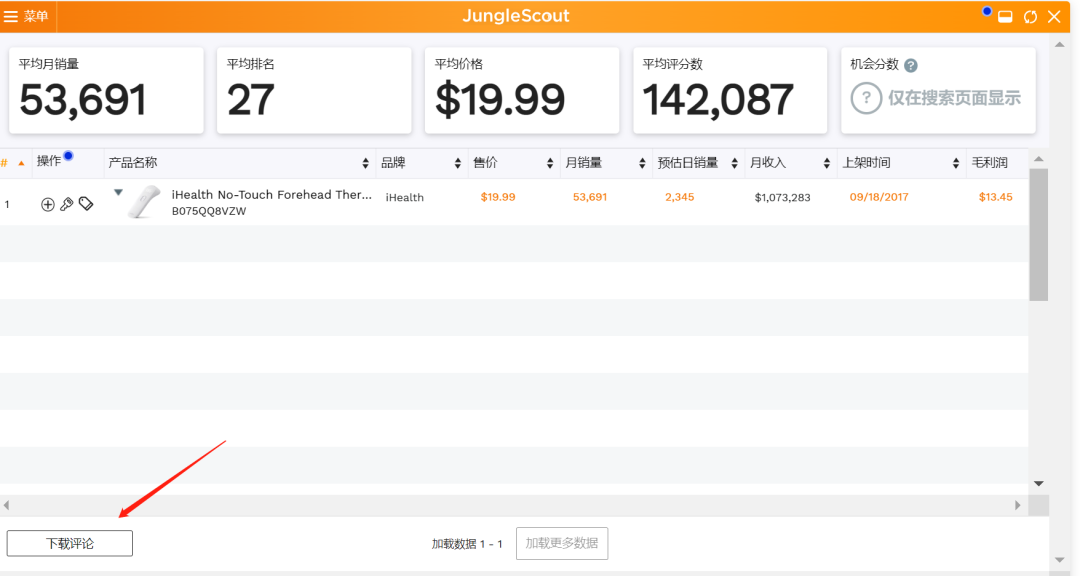This screenshot has width=1080, height=576.
Task: Click the 下载评论 button
Action: pos(70,543)
